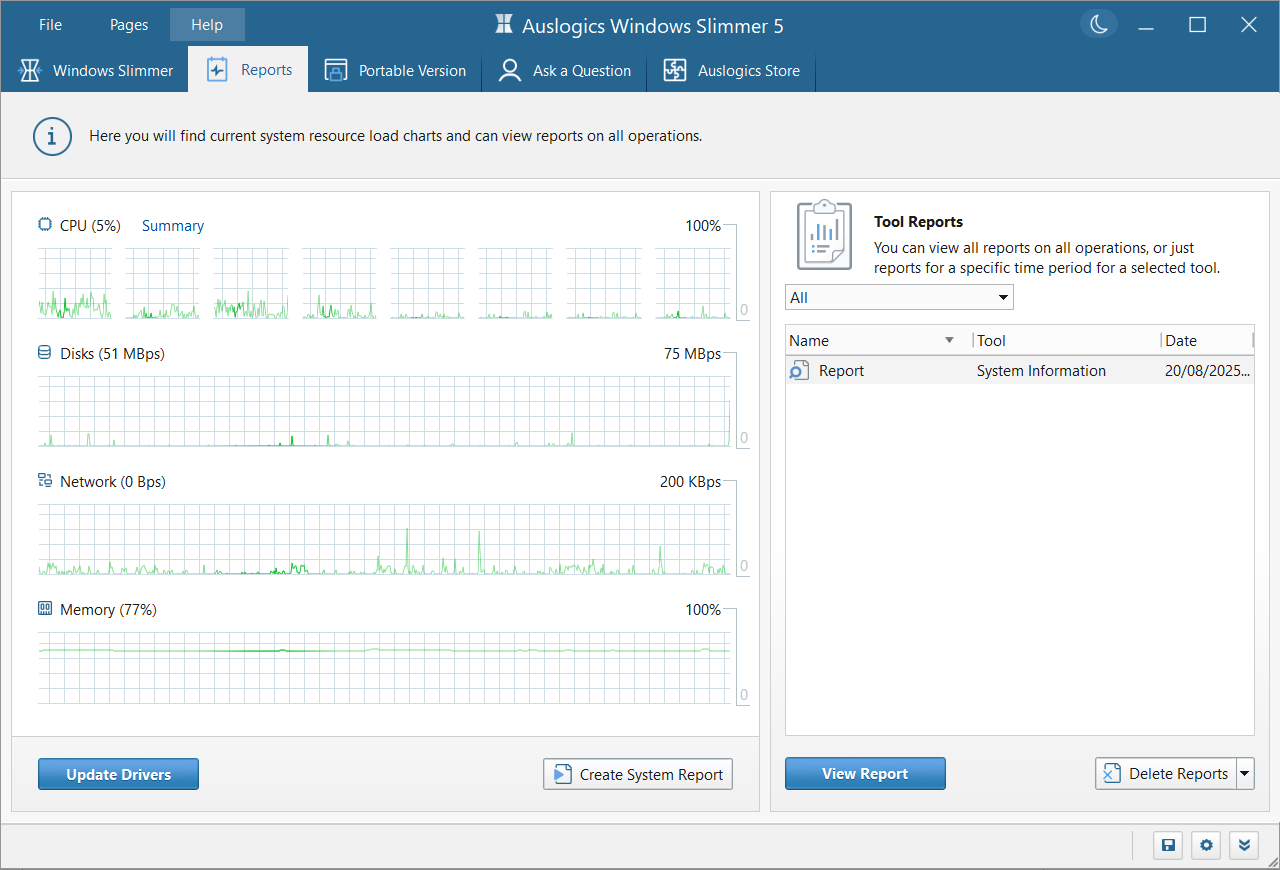Click the Memory usage icon
The image size is (1280, 870).
coord(44,608)
